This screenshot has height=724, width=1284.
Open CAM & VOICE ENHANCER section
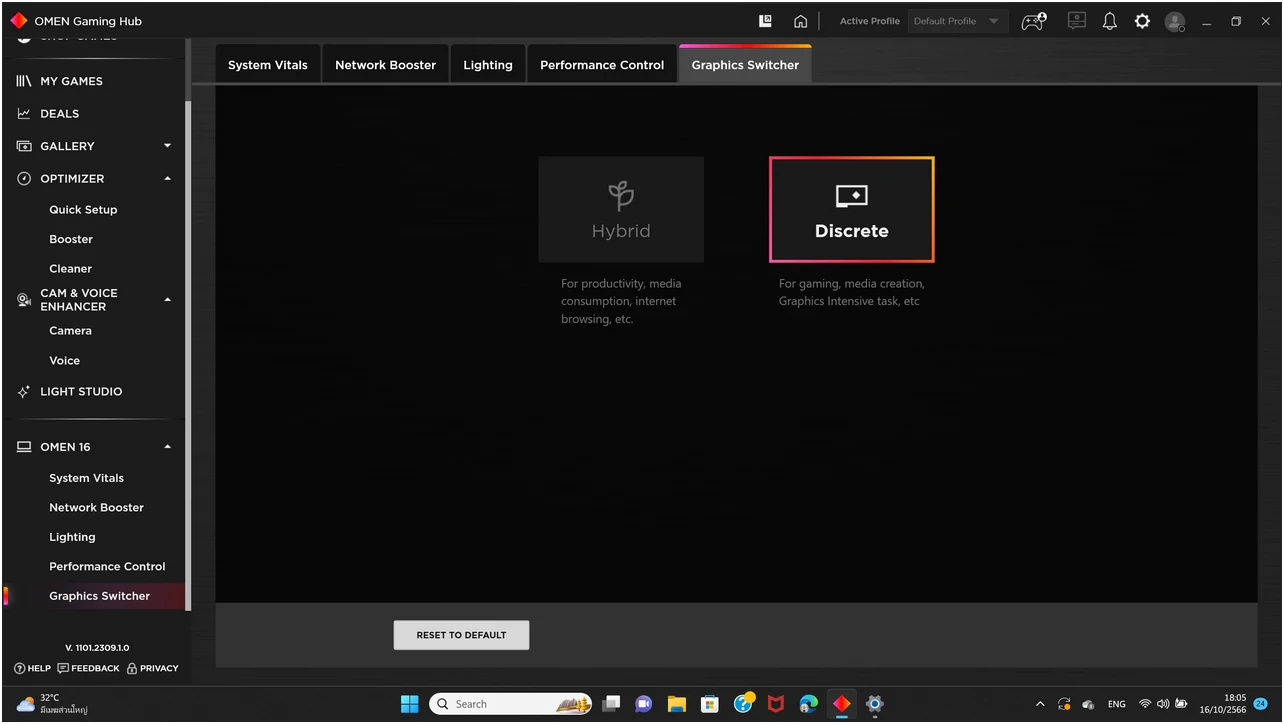point(79,300)
